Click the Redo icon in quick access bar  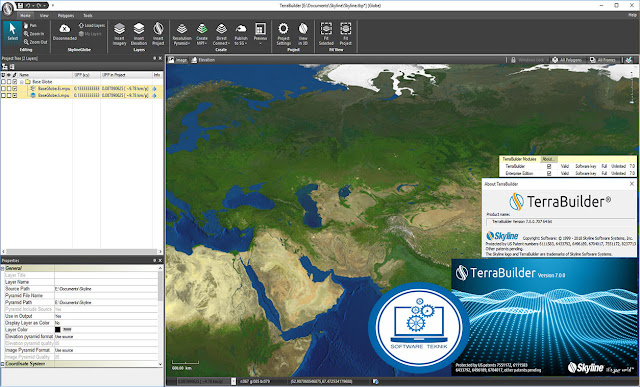coord(39,6)
